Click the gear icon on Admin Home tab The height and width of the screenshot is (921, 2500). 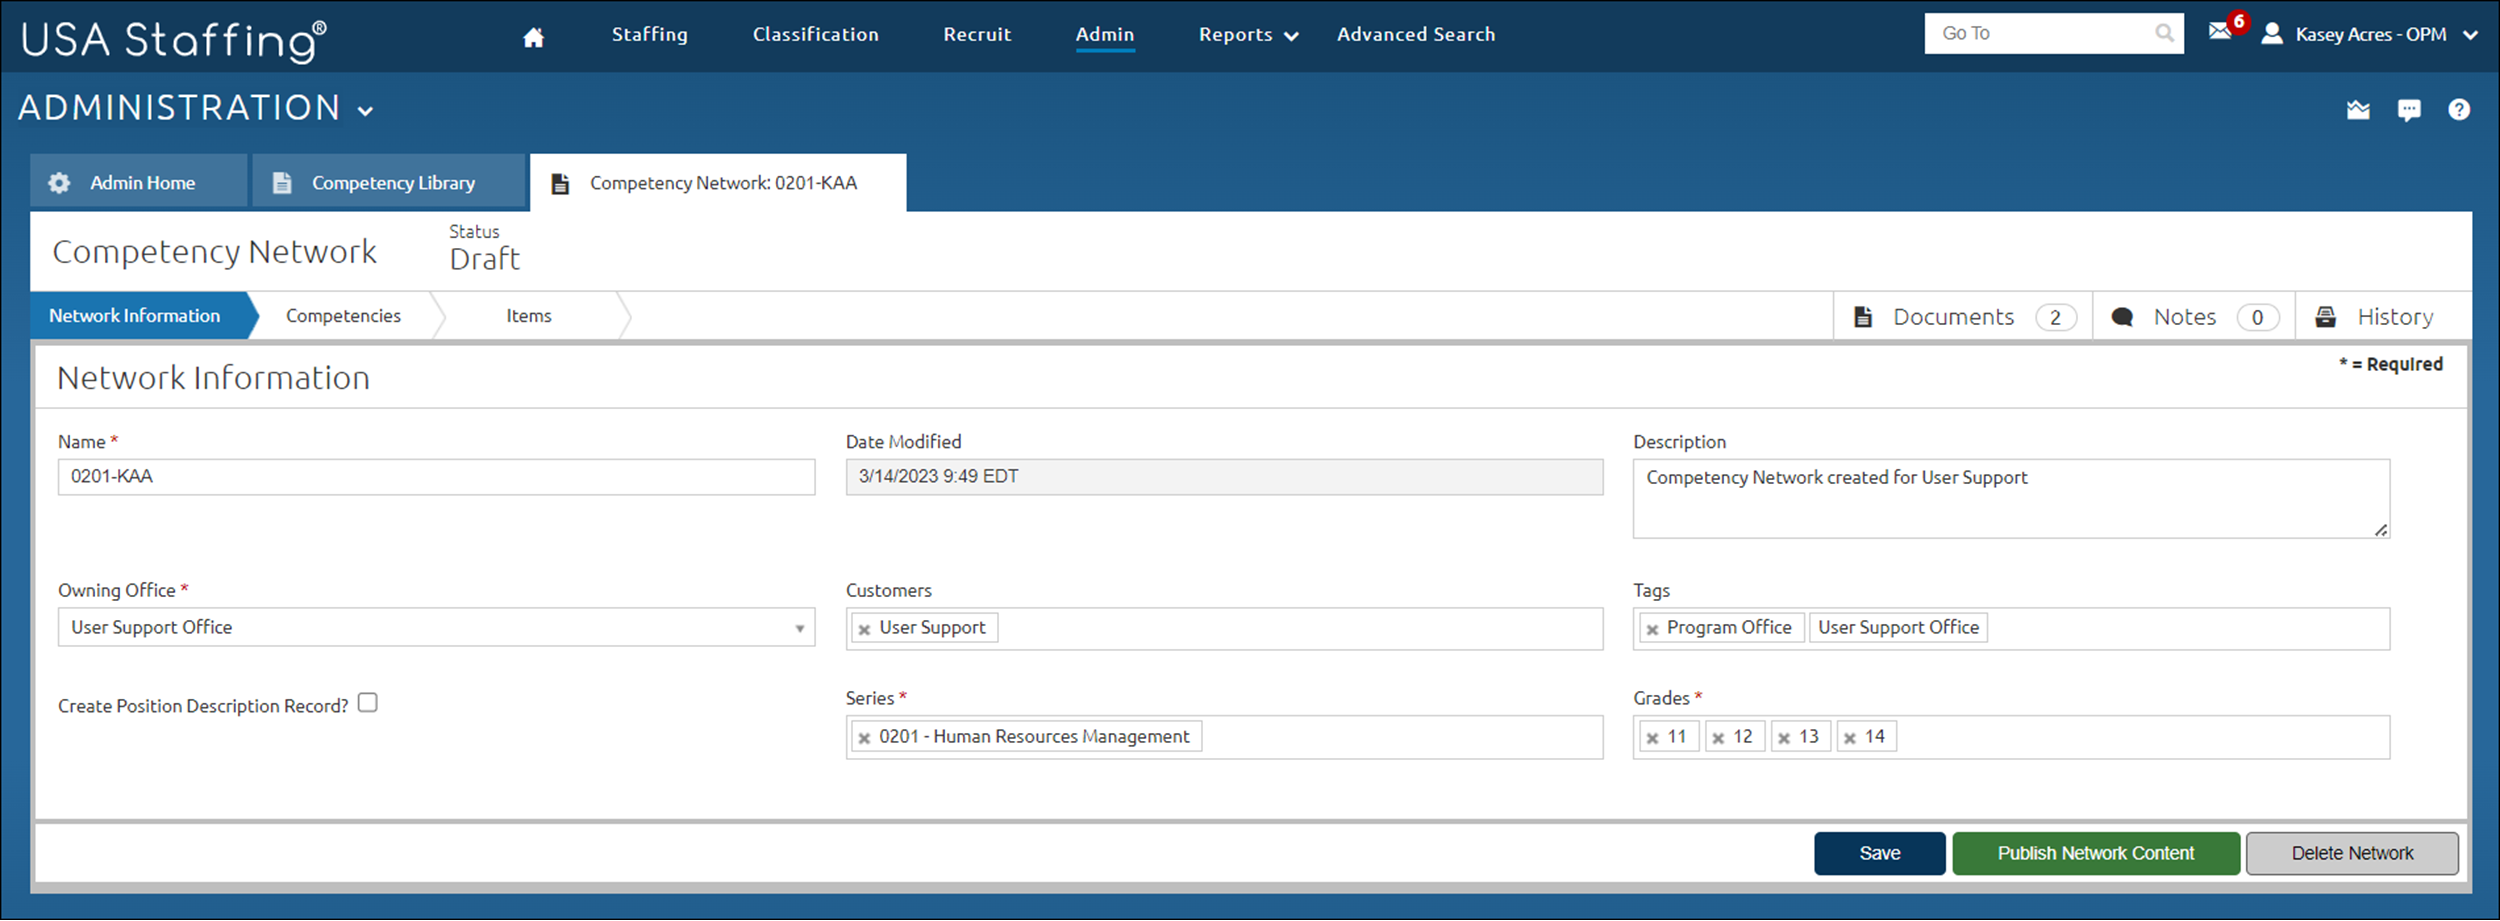coord(59,183)
